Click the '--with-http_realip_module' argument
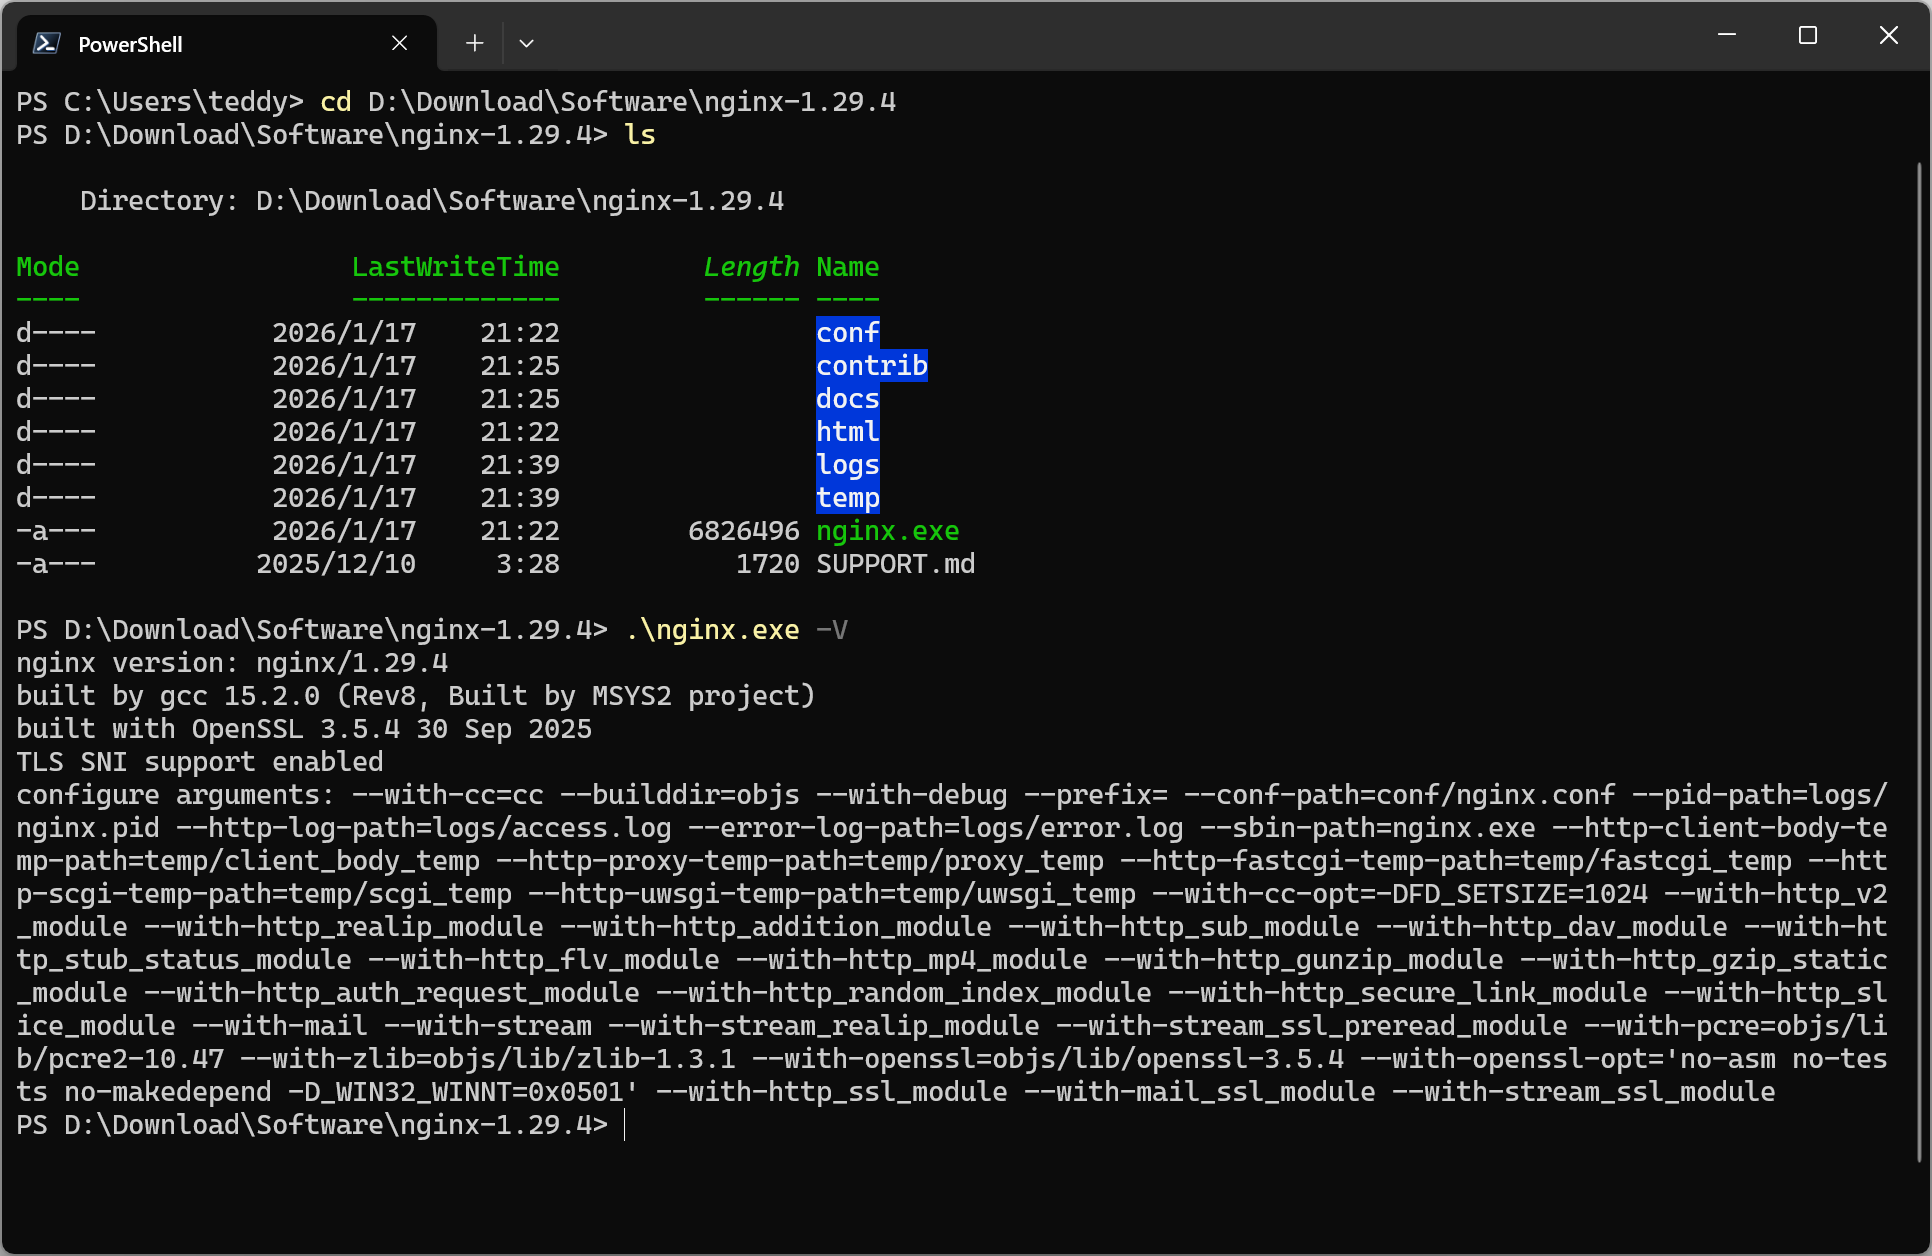This screenshot has height=1256, width=1932. [344, 927]
